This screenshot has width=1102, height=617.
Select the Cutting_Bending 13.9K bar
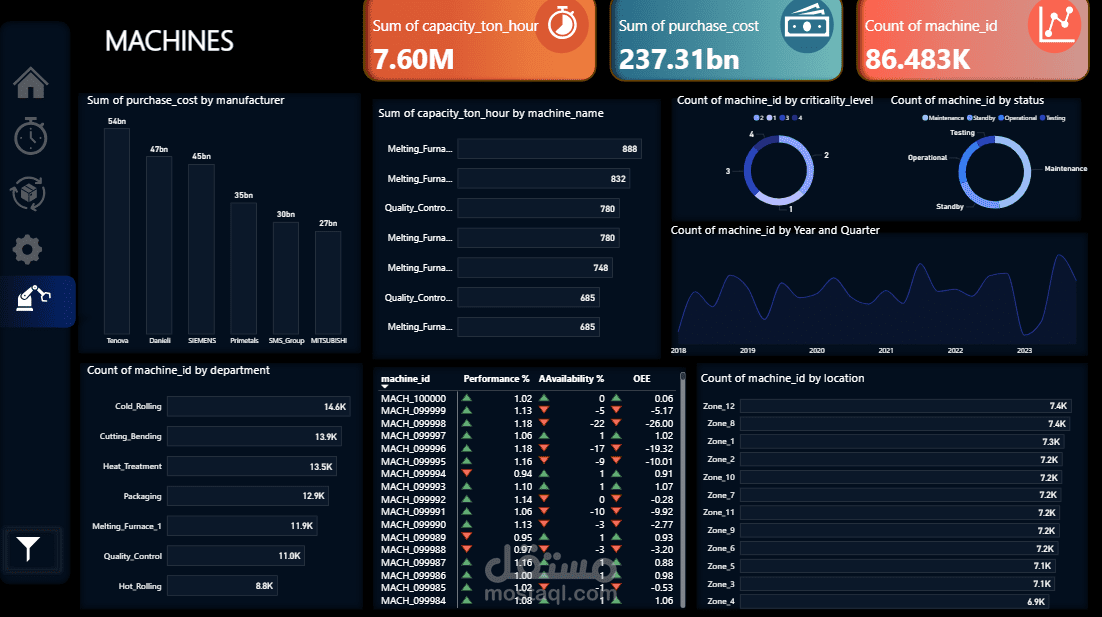point(254,436)
